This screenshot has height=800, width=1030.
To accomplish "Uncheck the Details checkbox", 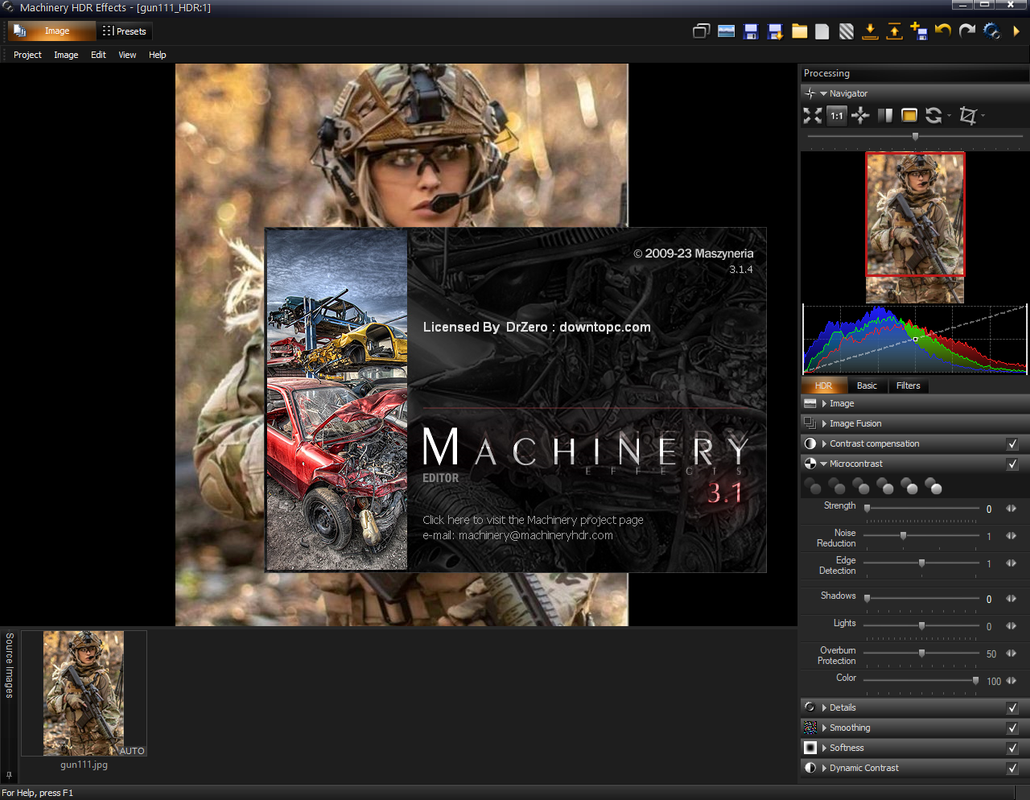I will [x=1012, y=708].
